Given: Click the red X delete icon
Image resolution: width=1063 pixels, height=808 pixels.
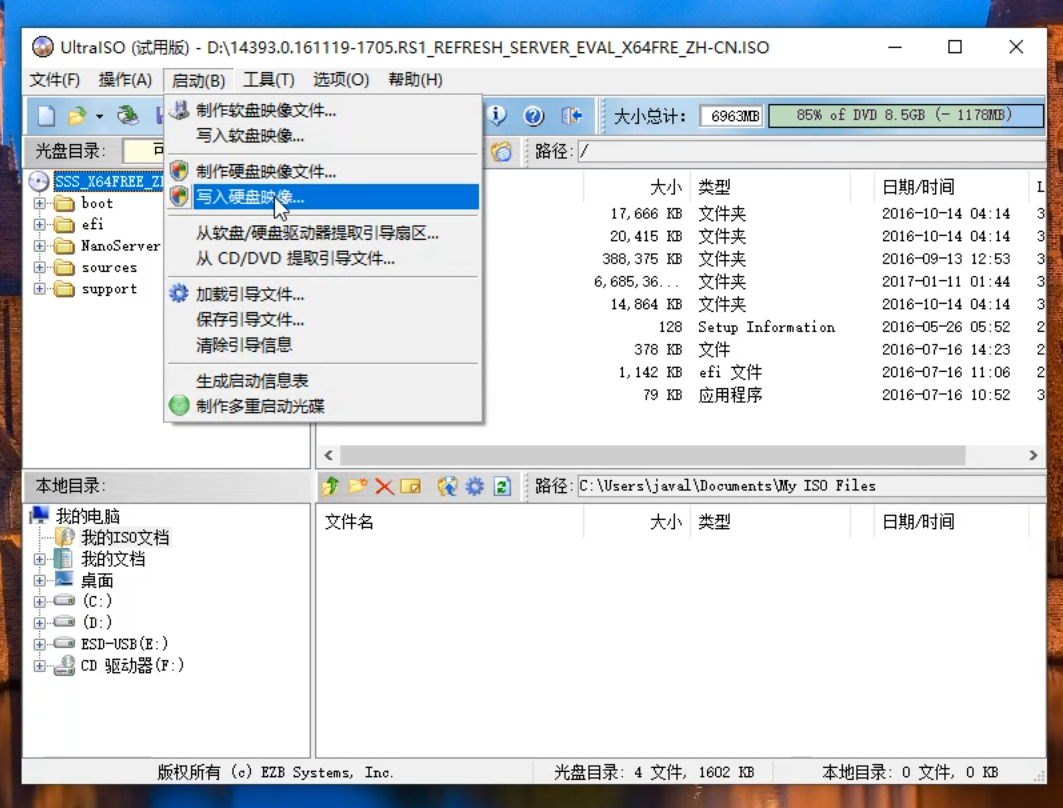Looking at the screenshot, I should click(384, 486).
